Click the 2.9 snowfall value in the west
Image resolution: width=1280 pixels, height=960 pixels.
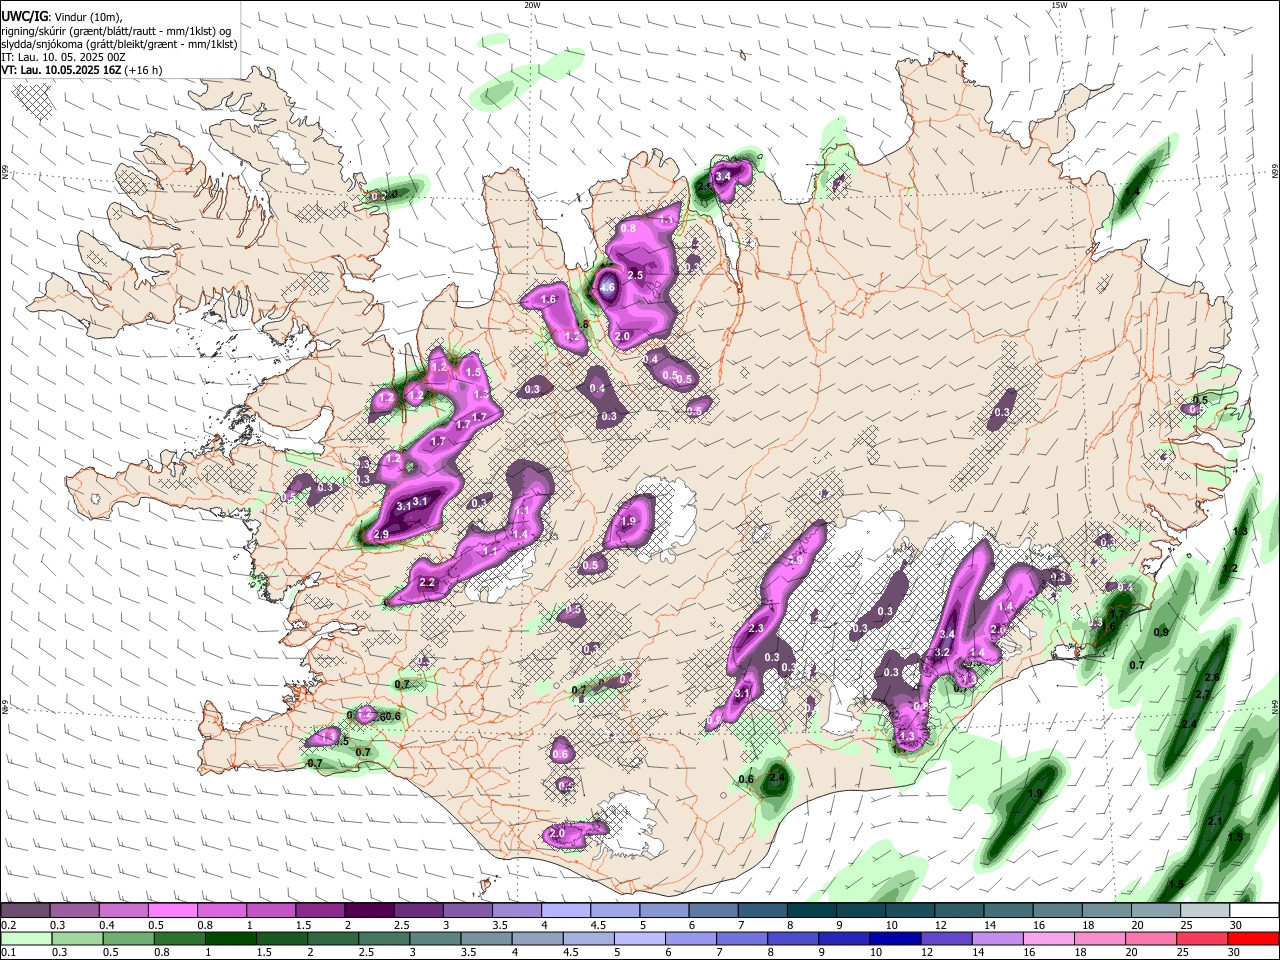pos(380,535)
